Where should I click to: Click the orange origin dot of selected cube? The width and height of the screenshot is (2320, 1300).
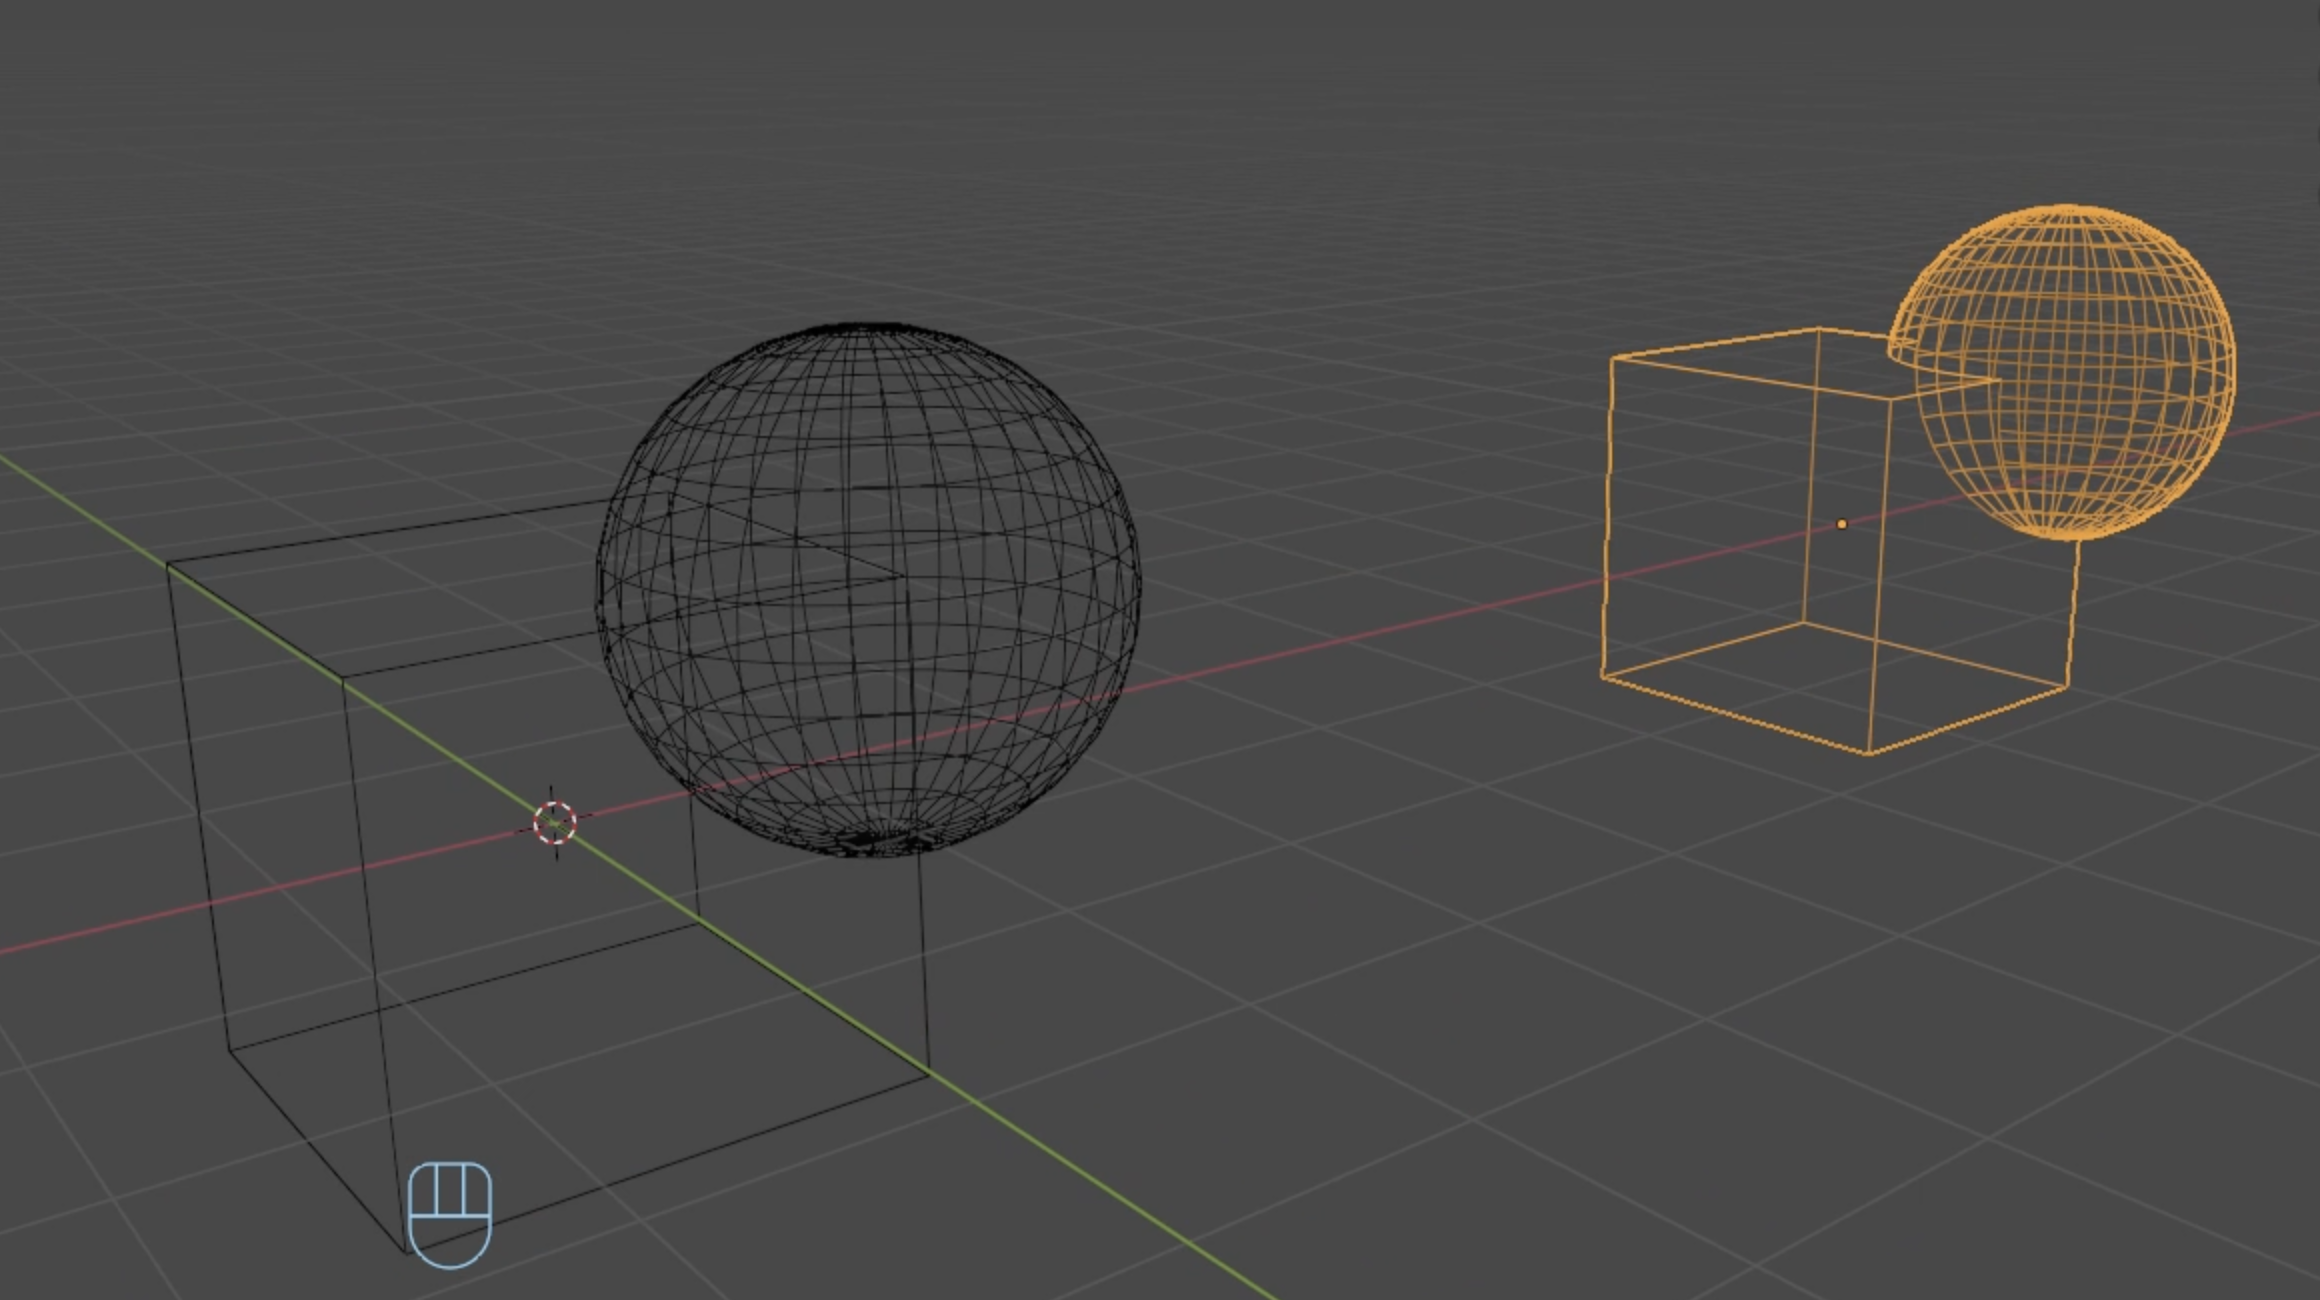[1842, 524]
